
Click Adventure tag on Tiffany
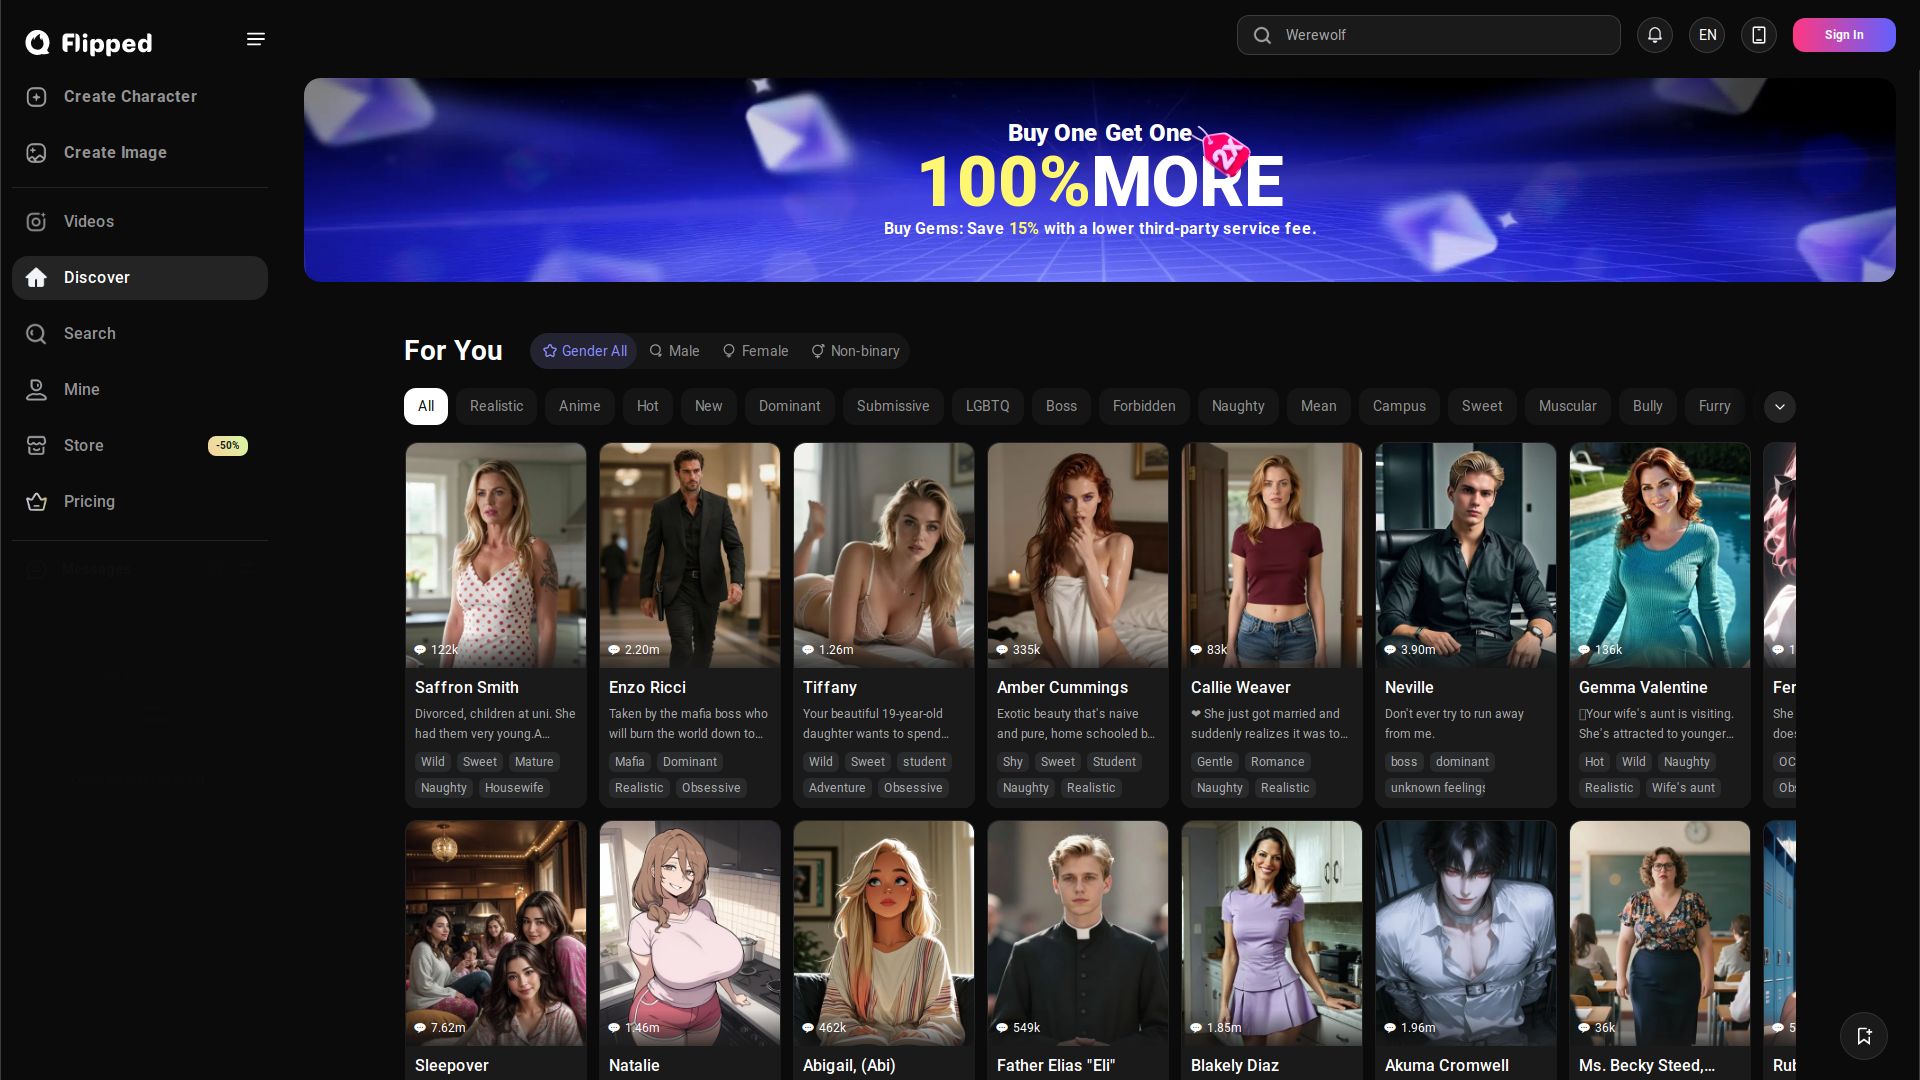tap(837, 788)
